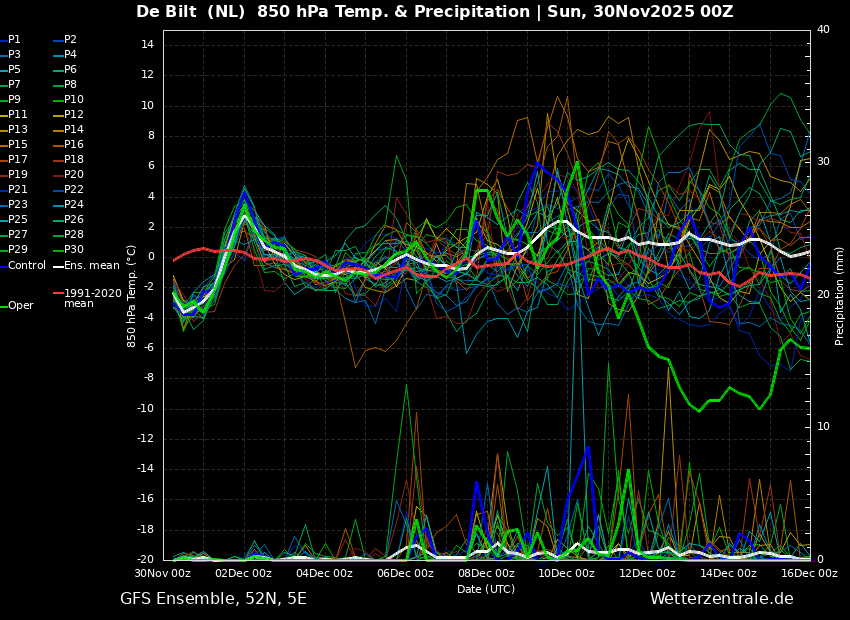Viewport: 850px width, 620px height.
Task: Click the 850 hPa Temp. (°C) axis label
Action: [132, 296]
